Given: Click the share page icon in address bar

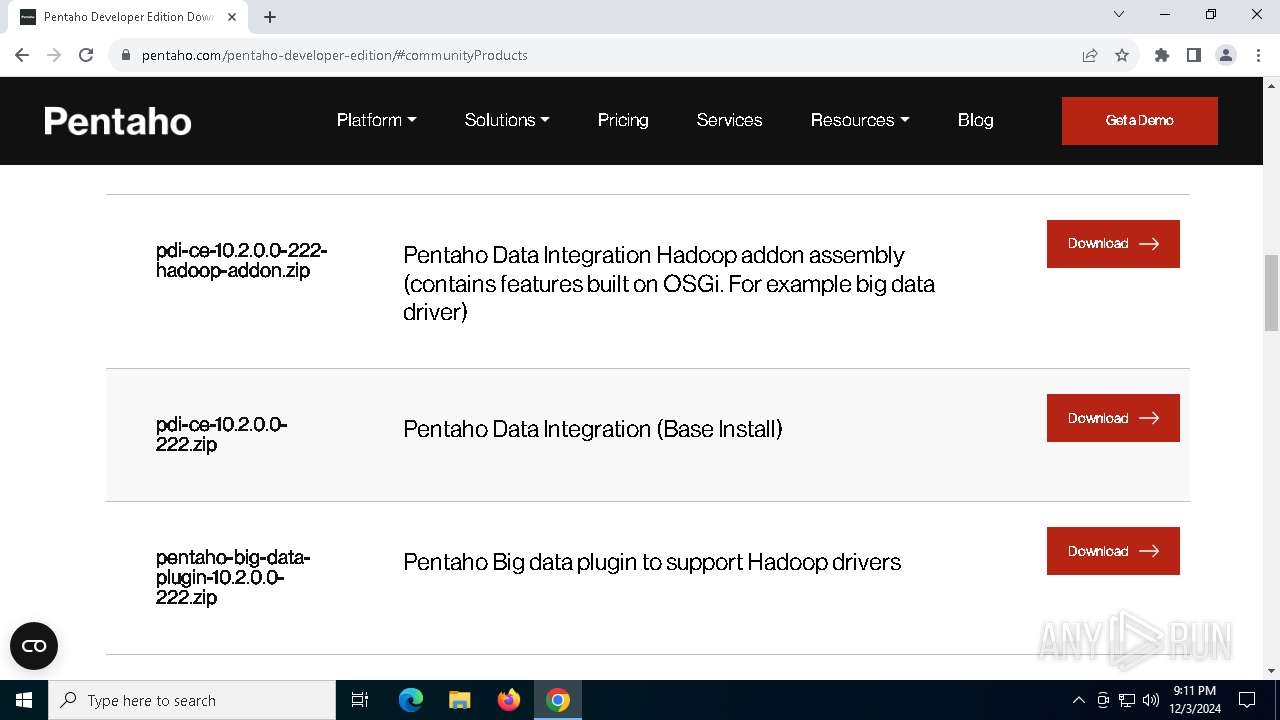Looking at the screenshot, I should (x=1090, y=55).
